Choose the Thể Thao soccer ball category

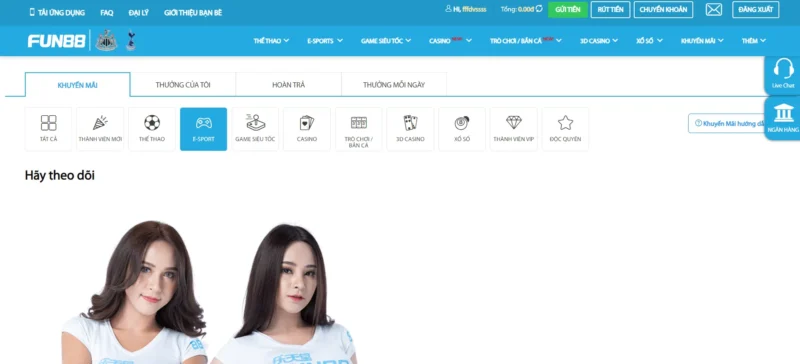[152, 129]
